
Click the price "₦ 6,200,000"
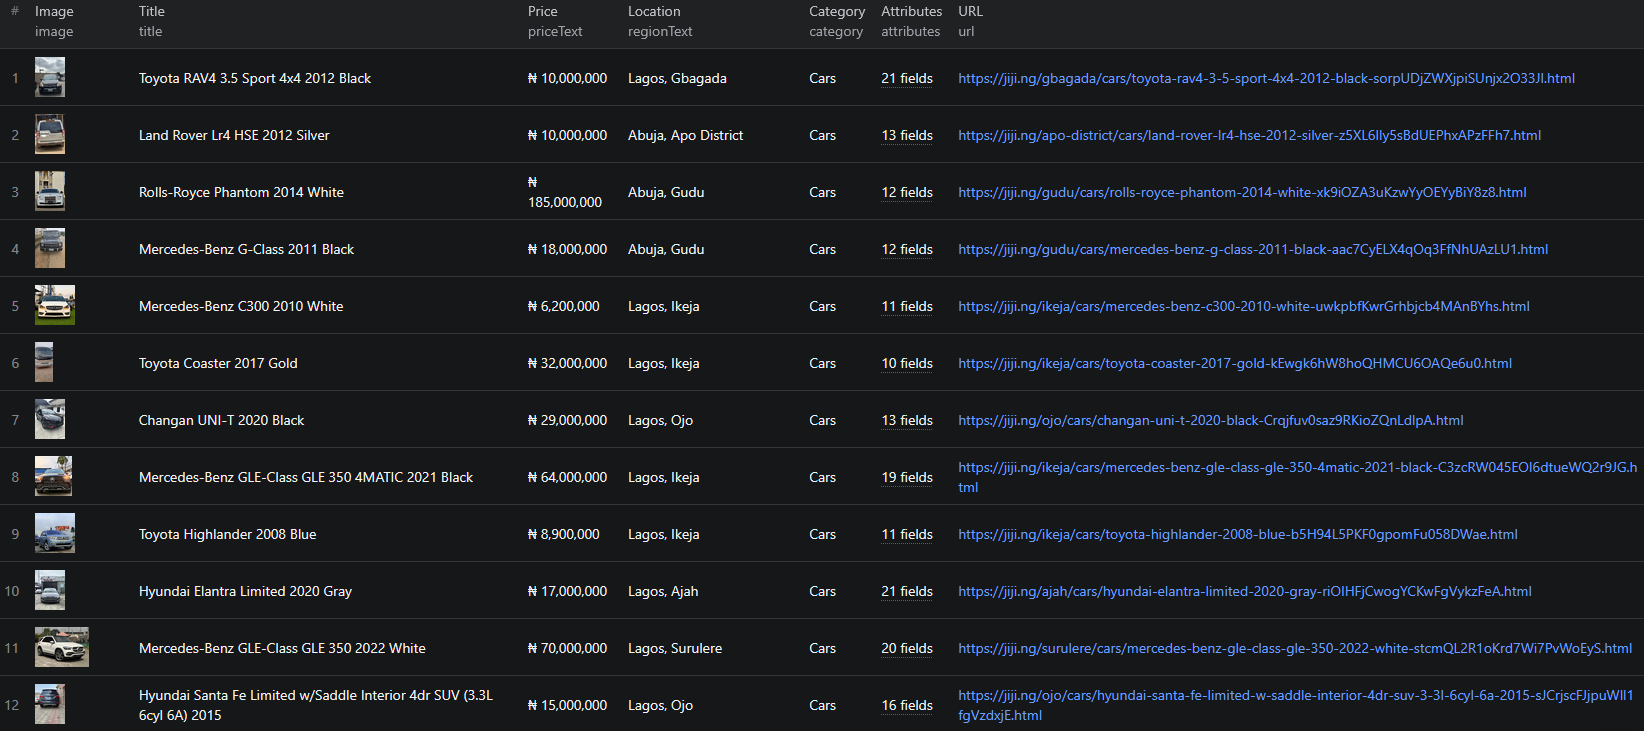coord(564,306)
